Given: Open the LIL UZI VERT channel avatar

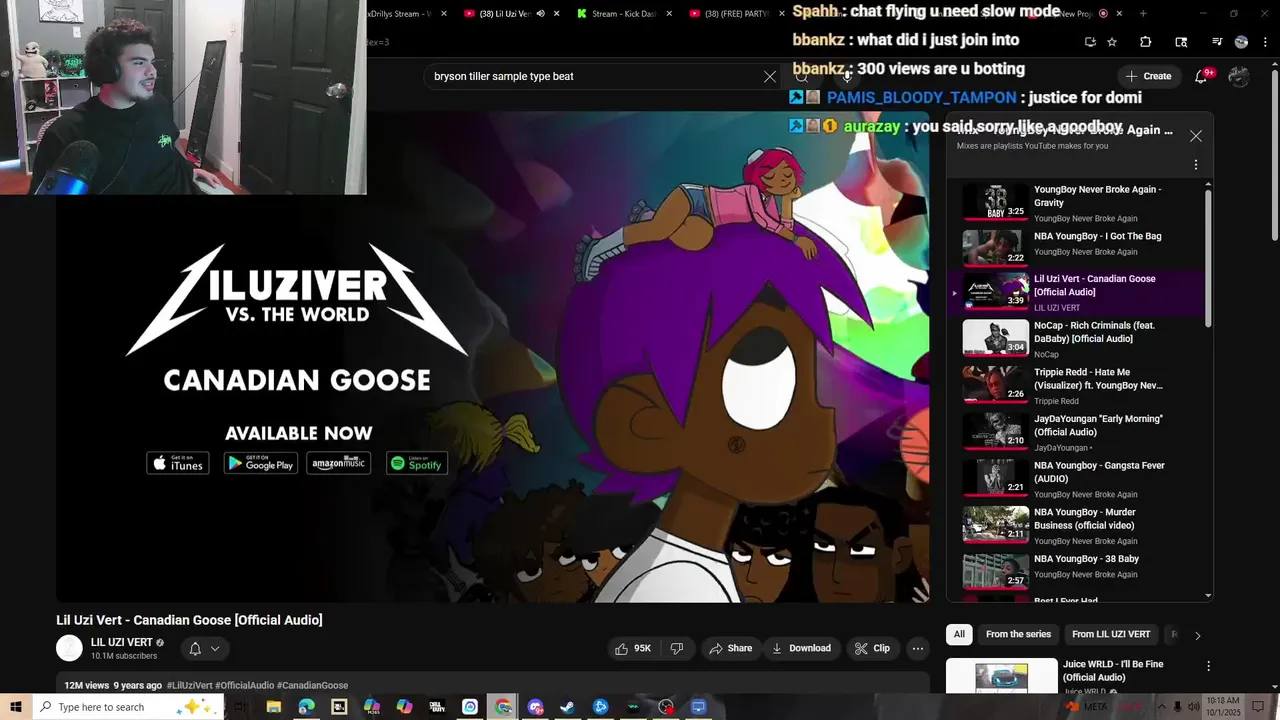Looking at the screenshot, I should click(x=69, y=648).
